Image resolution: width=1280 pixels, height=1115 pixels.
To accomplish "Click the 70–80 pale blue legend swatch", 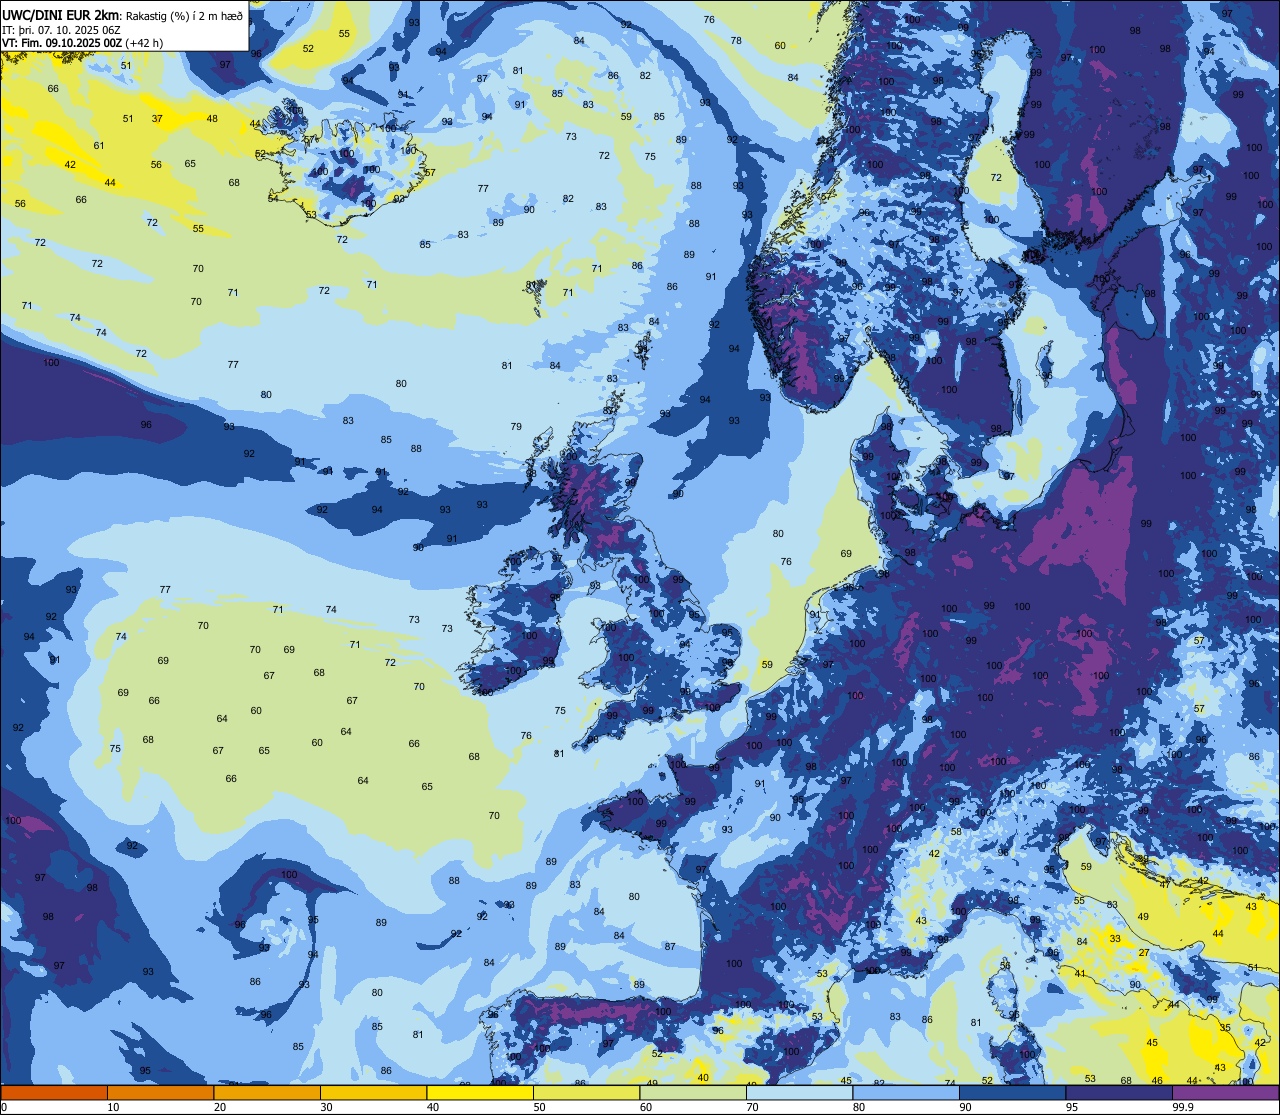I will (x=799, y=1092).
